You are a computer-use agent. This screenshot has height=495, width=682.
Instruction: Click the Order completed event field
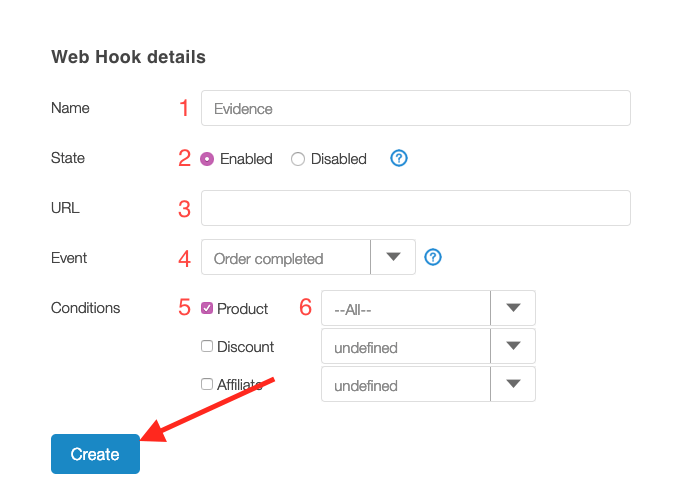286,257
